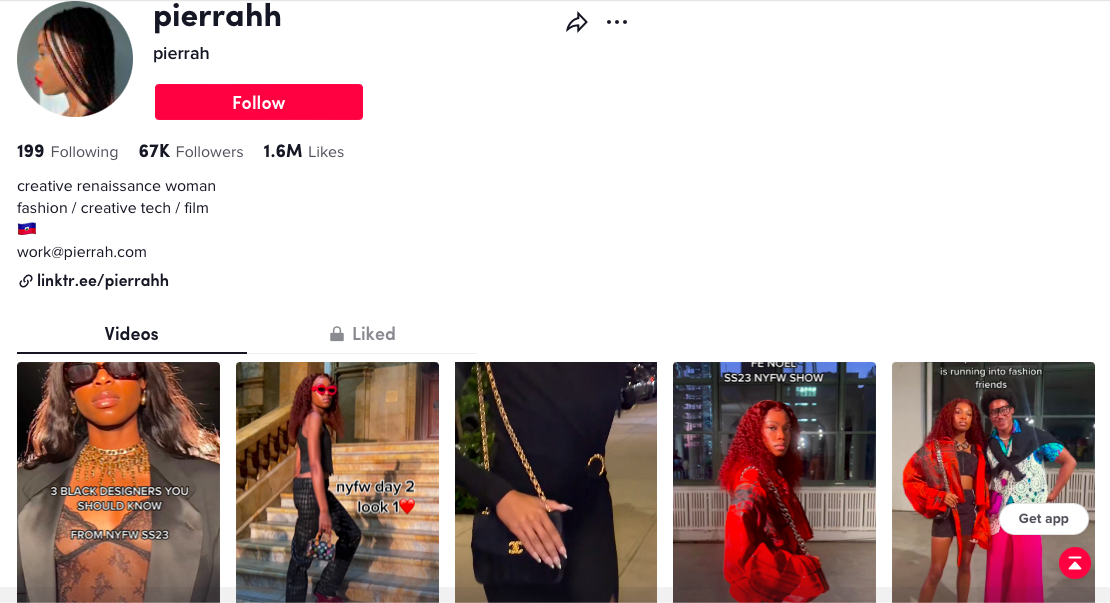1110x603 pixels.
Task: Open the black Chanel bag video thumbnail
Action: tap(556, 482)
